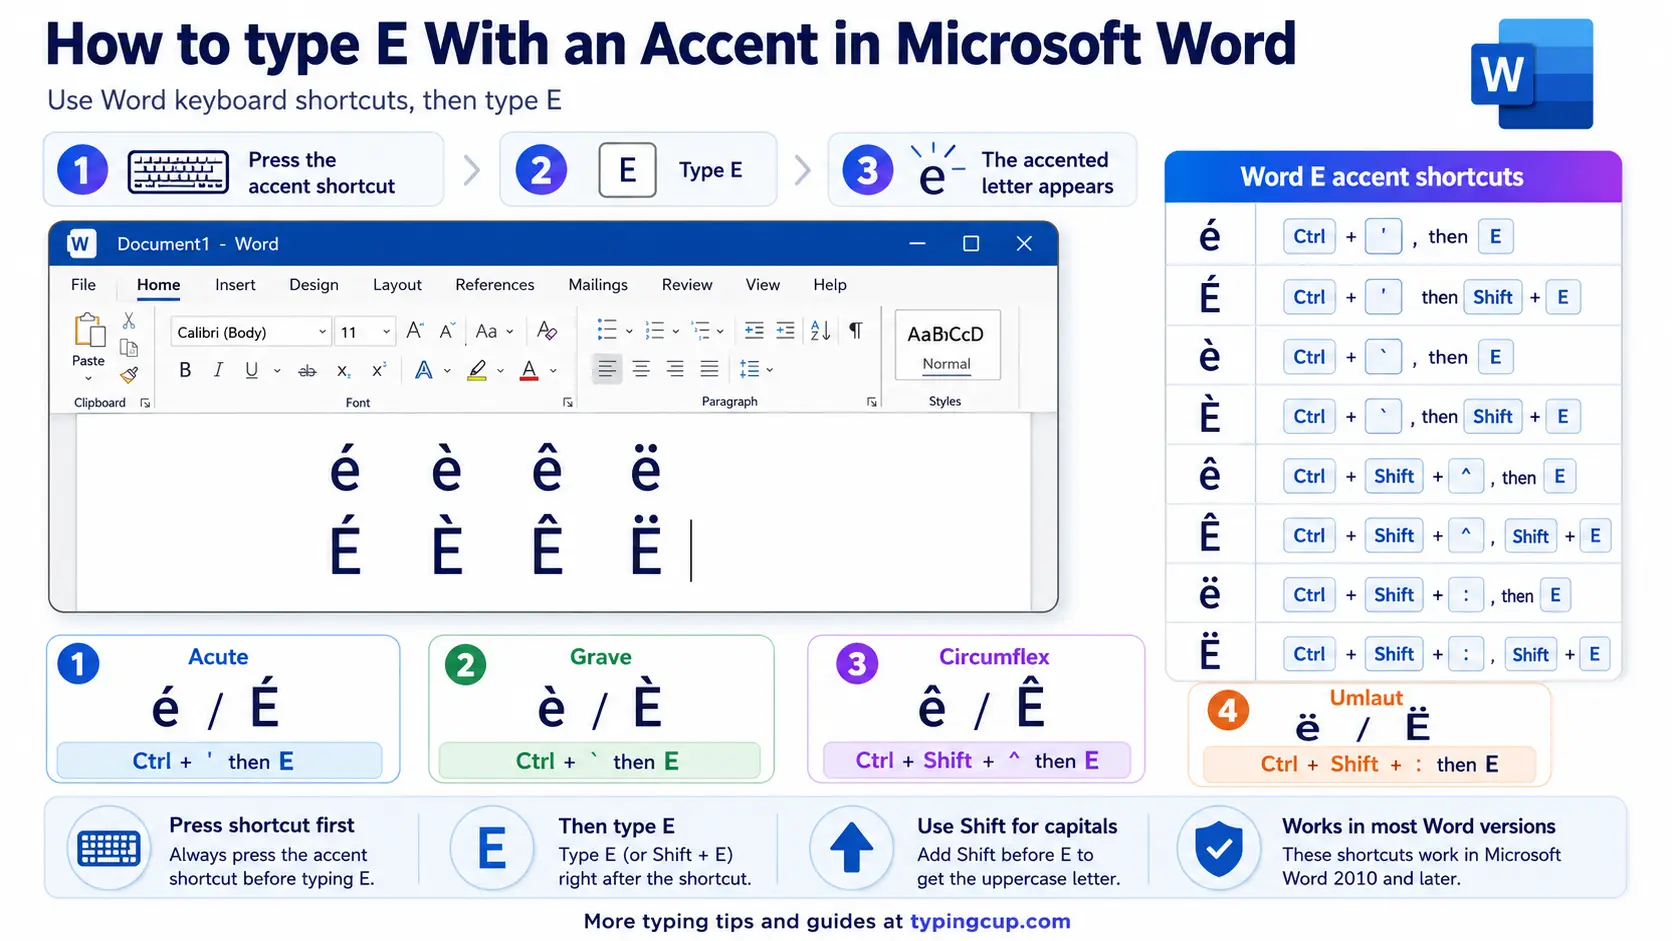Screen dimensions: 1672x941
Task: Click the 'Acute' card heading
Action: [x=218, y=657]
